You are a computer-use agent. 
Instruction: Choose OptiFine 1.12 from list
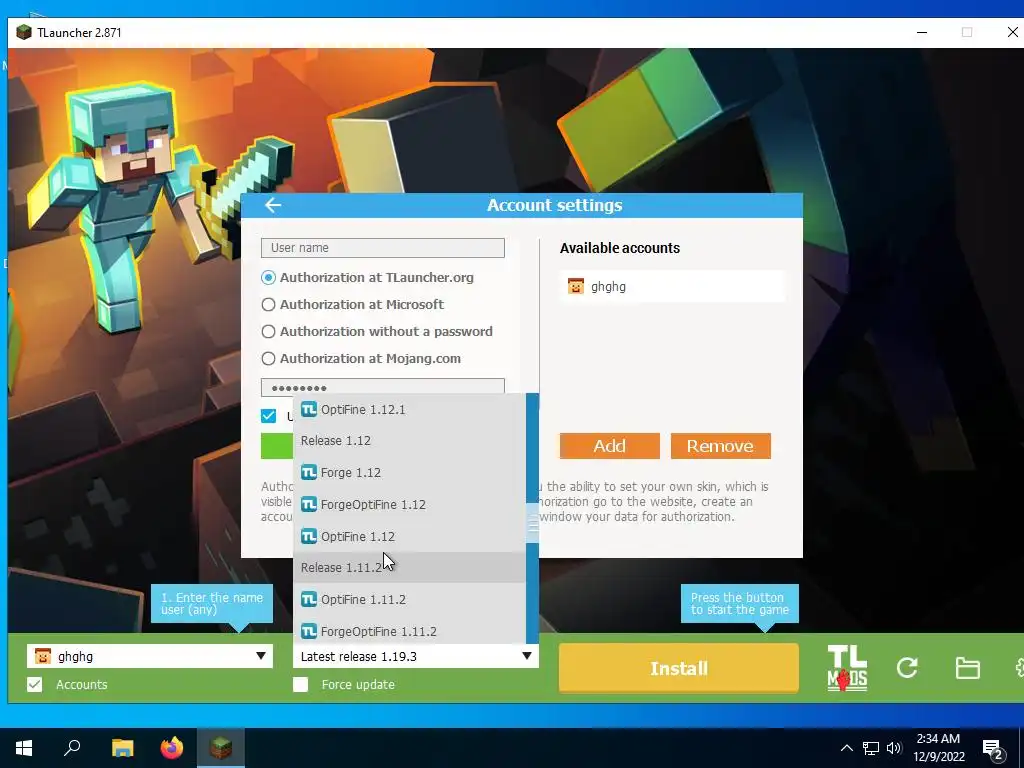click(409, 536)
